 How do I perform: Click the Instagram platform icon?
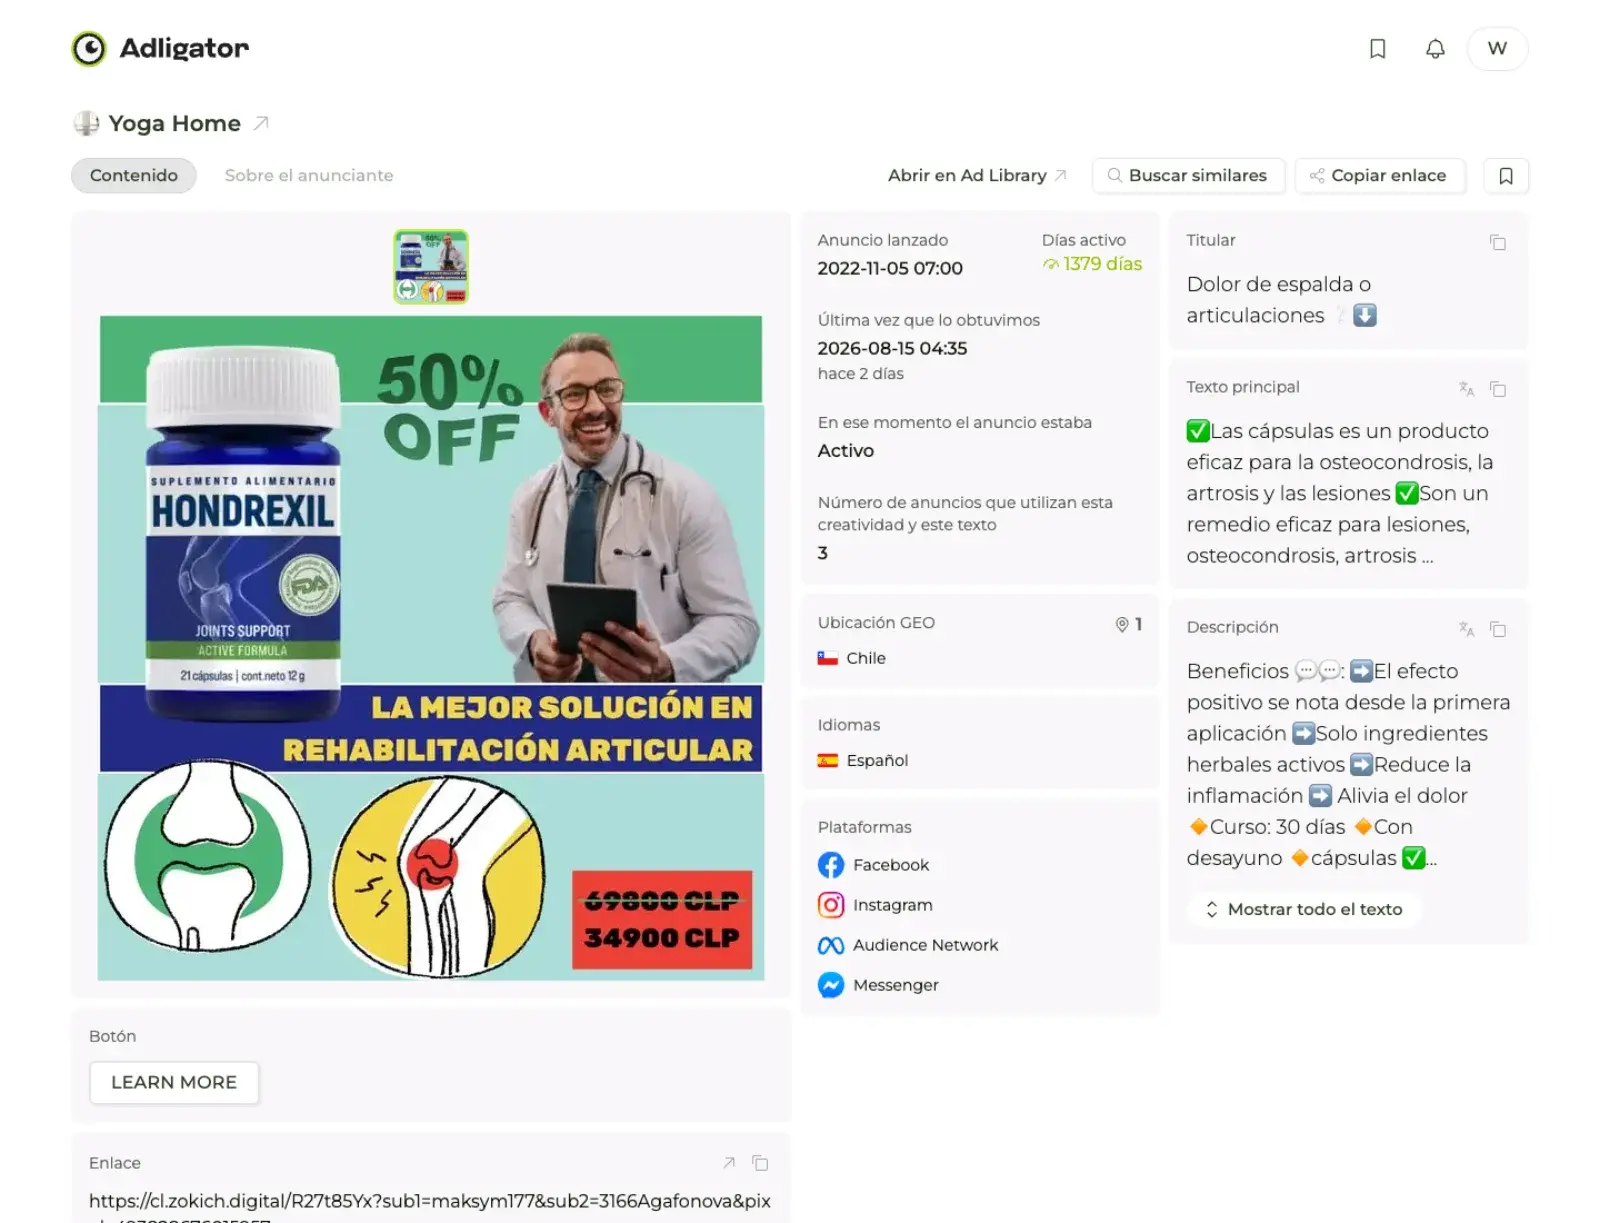click(830, 905)
